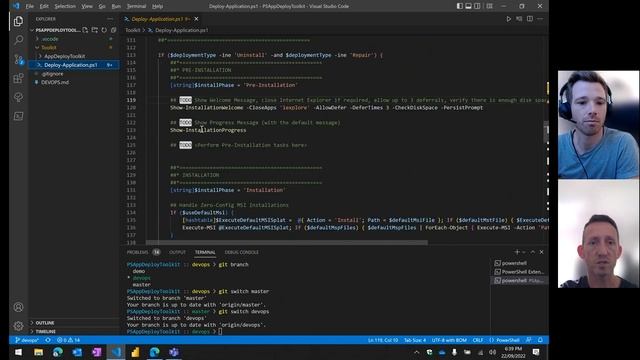The height and width of the screenshot is (360, 640).
Task: Click the New Folder icon in Explorer
Action: tap(95, 30)
